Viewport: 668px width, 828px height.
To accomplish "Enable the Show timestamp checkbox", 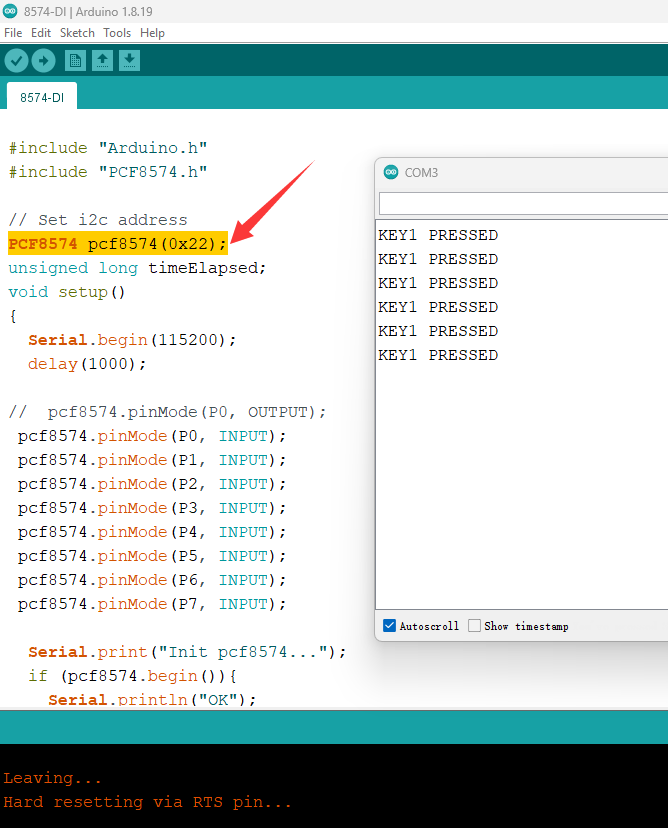I will (x=475, y=626).
